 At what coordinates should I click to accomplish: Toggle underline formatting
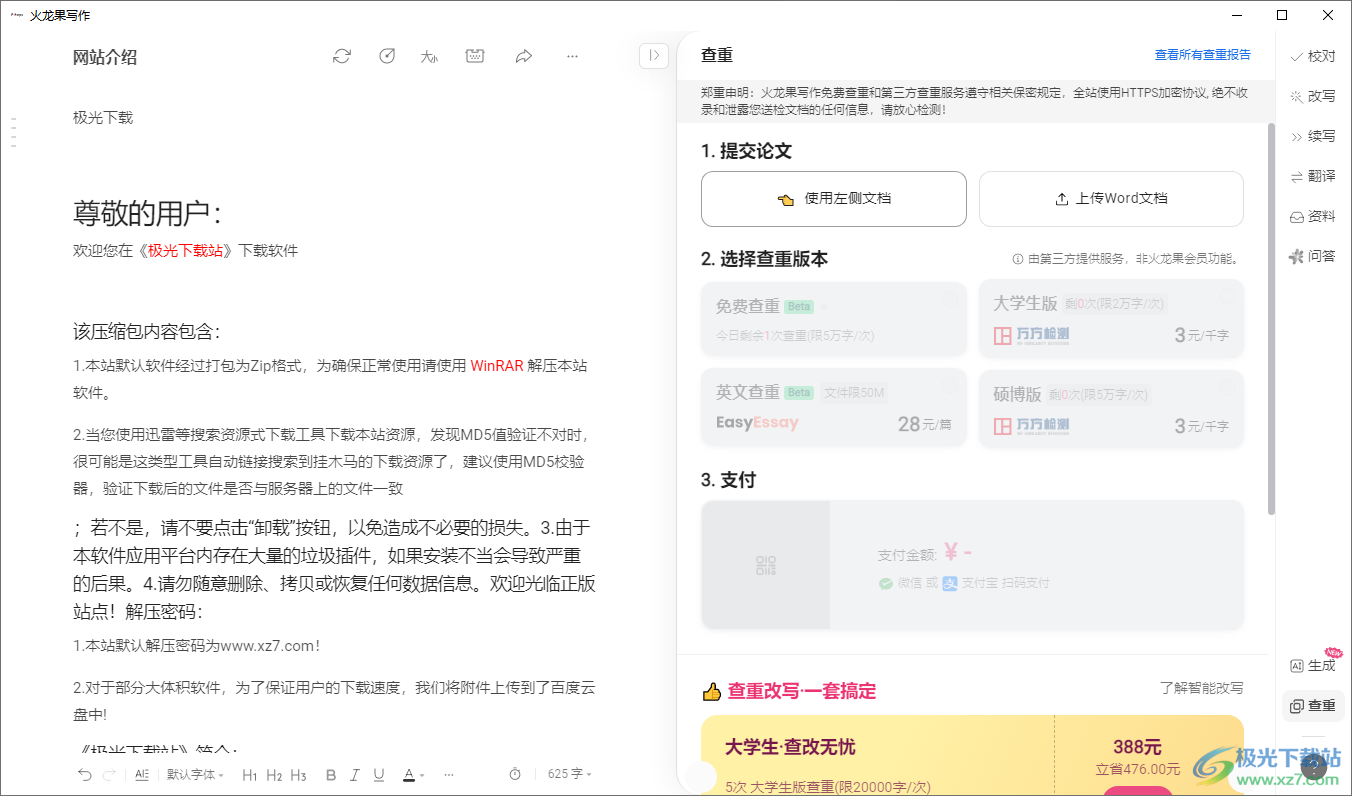pyautogui.click(x=379, y=775)
